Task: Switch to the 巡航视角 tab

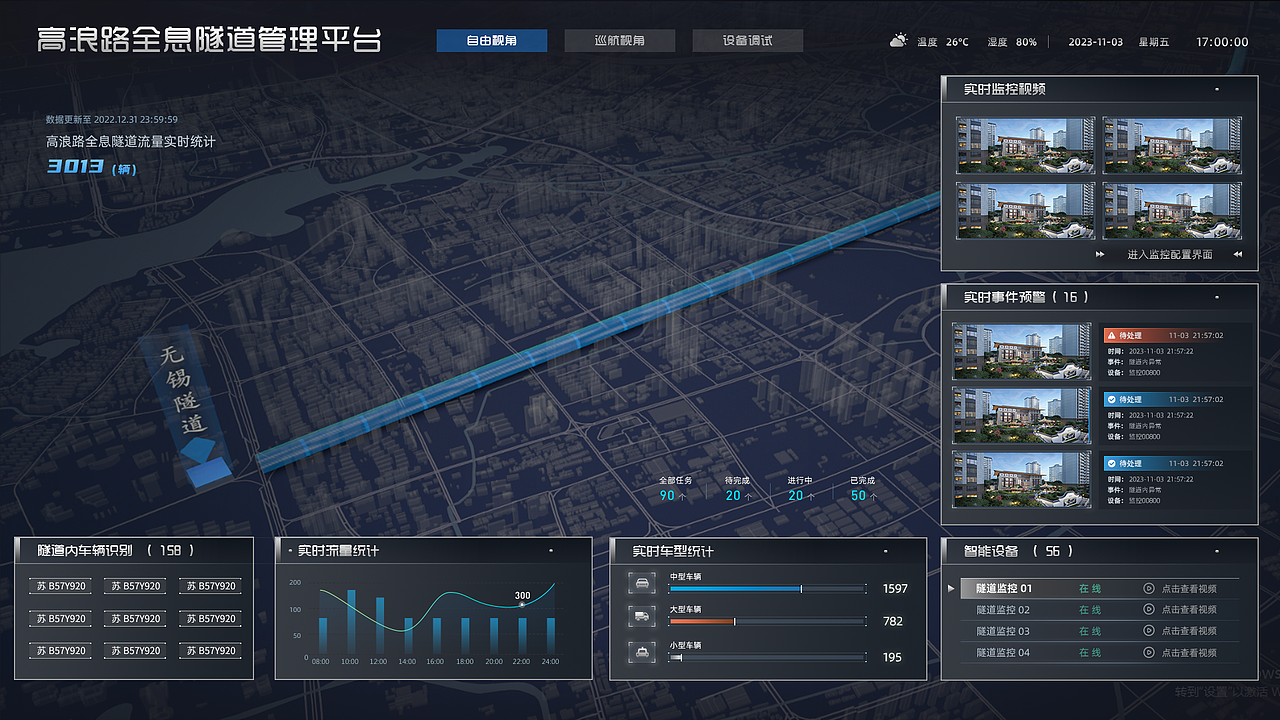Action: (x=619, y=41)
